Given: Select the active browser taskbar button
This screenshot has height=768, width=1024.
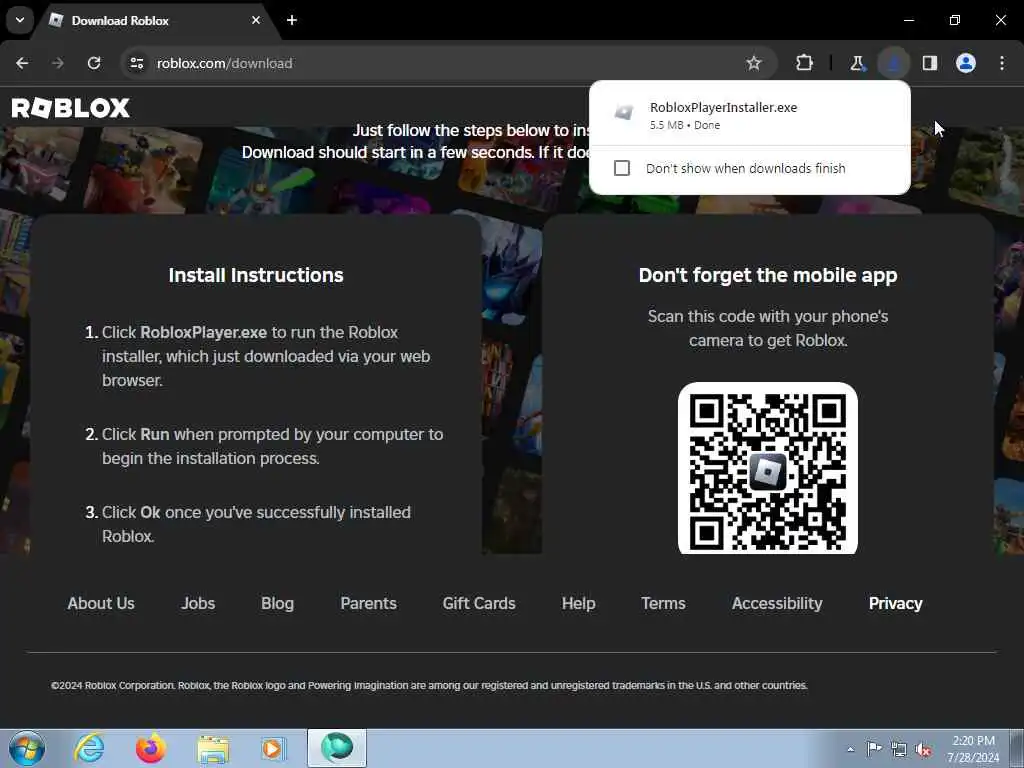Looking at the screenshot, I should [336, 748].
